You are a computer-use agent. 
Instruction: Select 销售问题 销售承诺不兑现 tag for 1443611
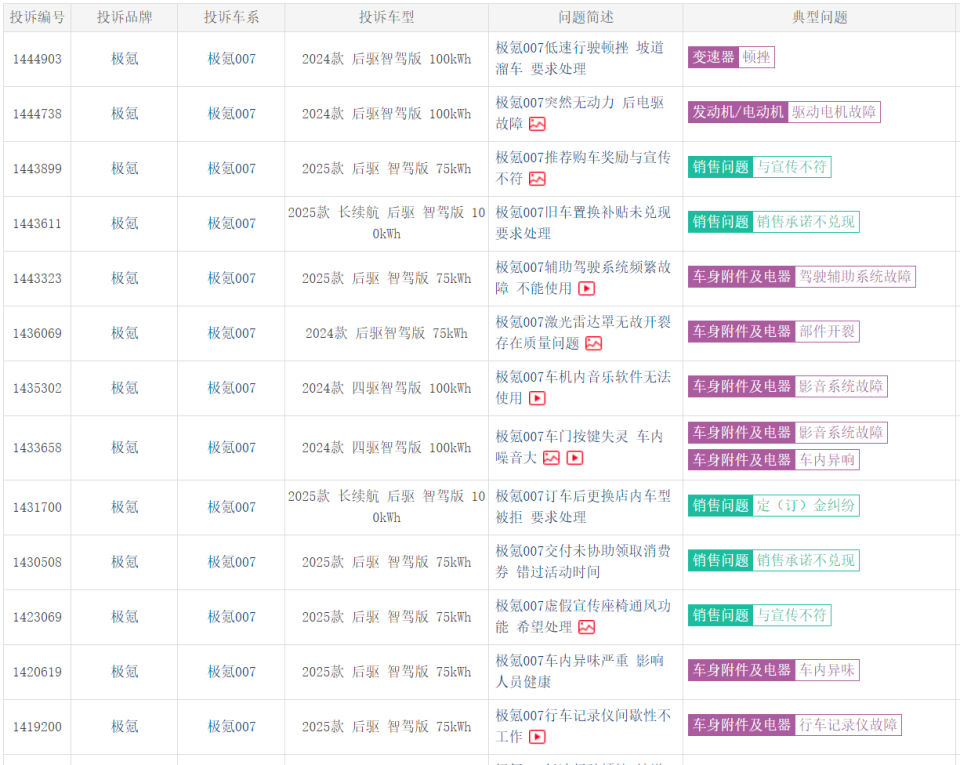(773, 222)
